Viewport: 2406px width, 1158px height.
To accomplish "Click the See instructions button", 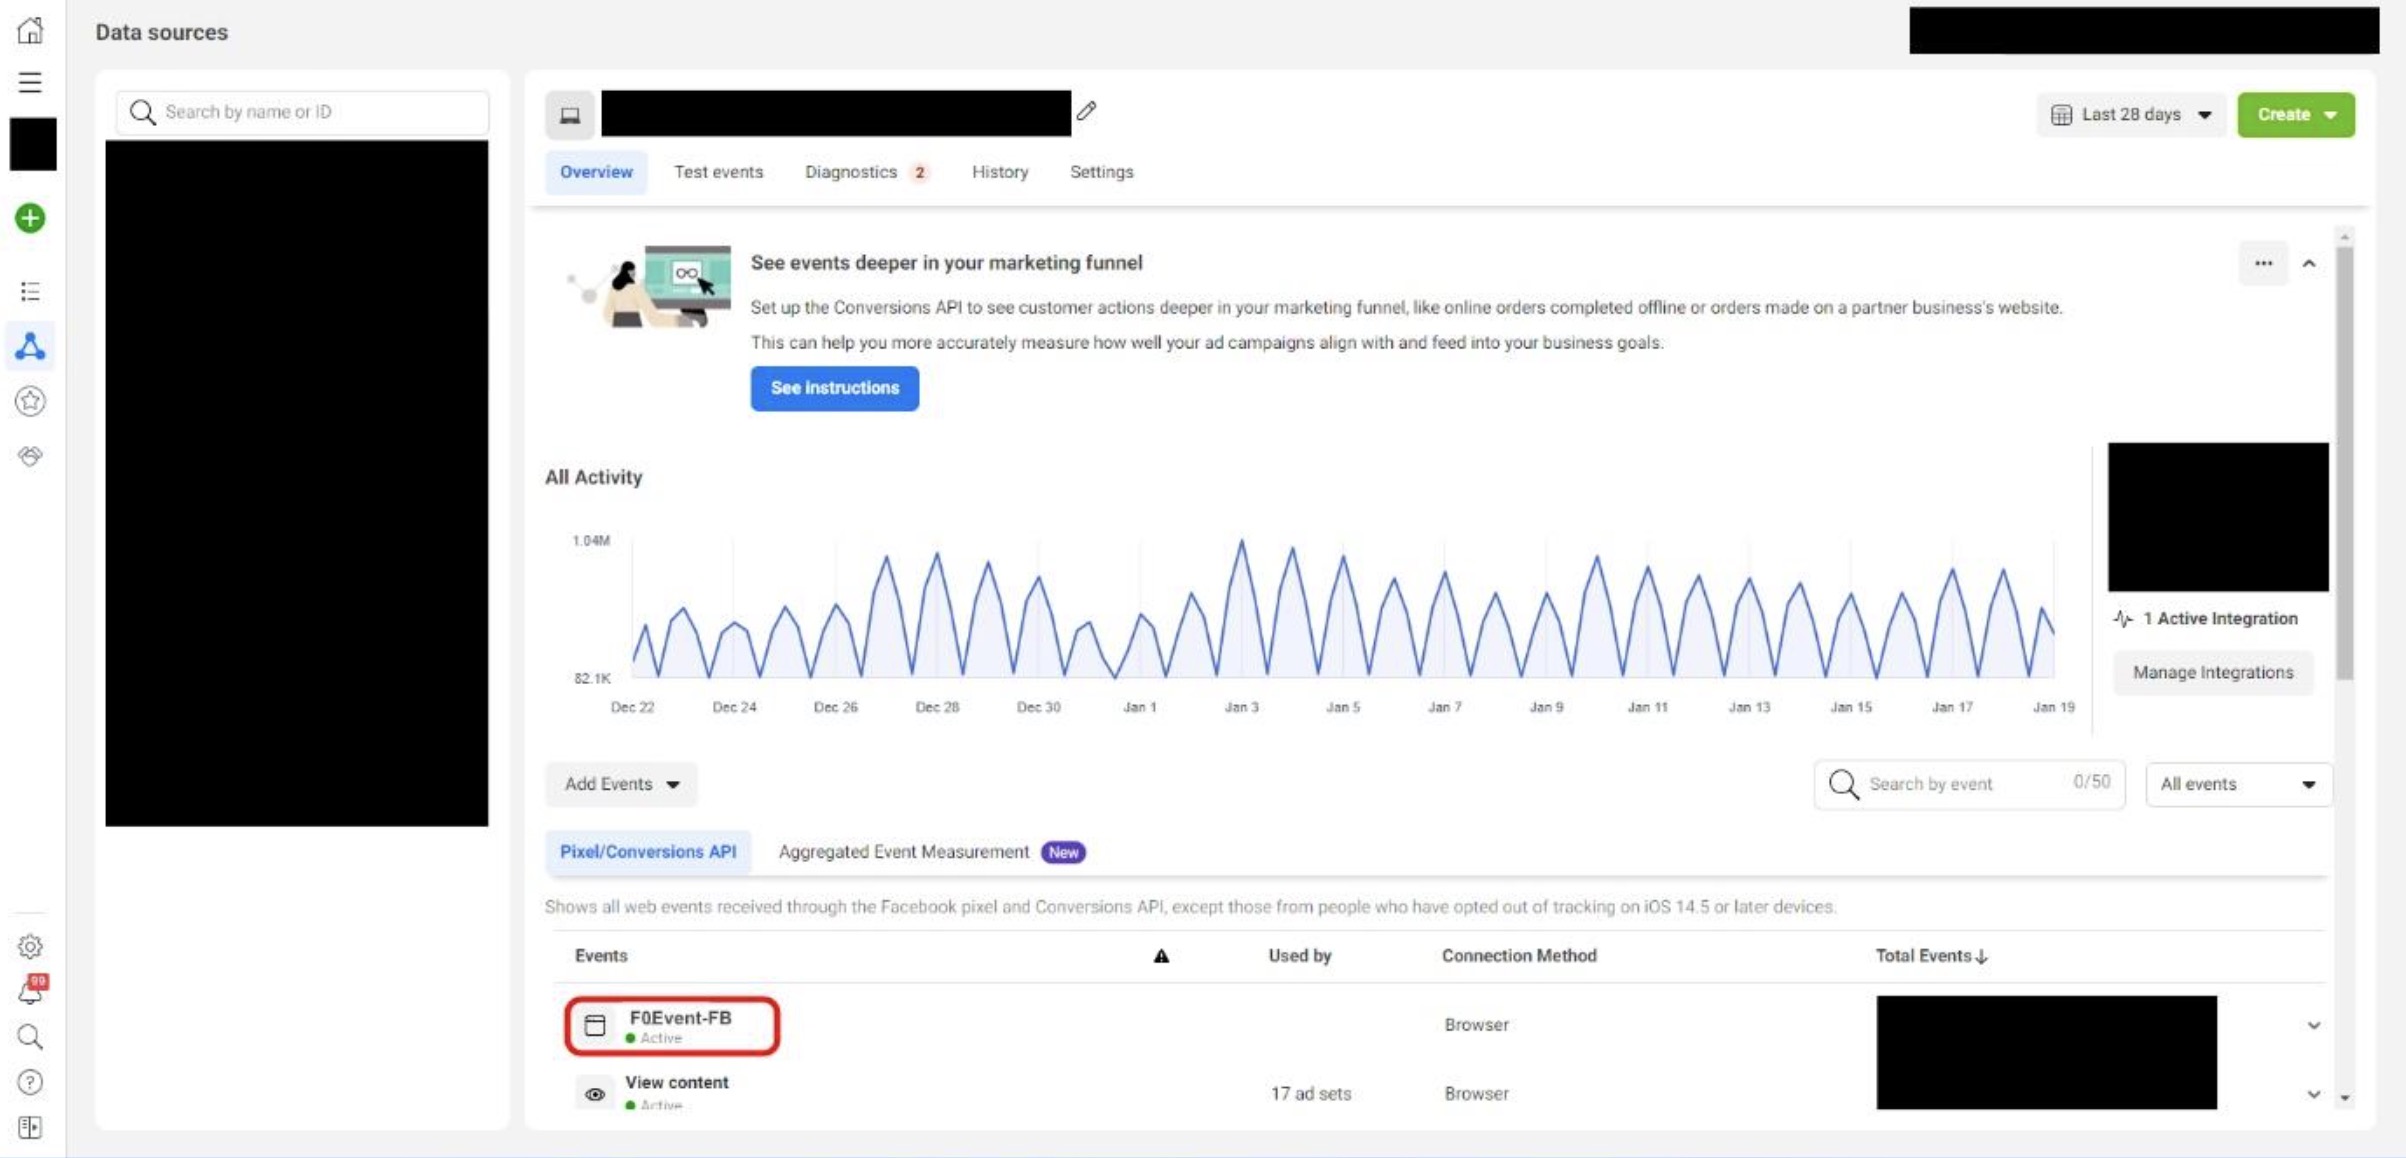I will 834,388.
